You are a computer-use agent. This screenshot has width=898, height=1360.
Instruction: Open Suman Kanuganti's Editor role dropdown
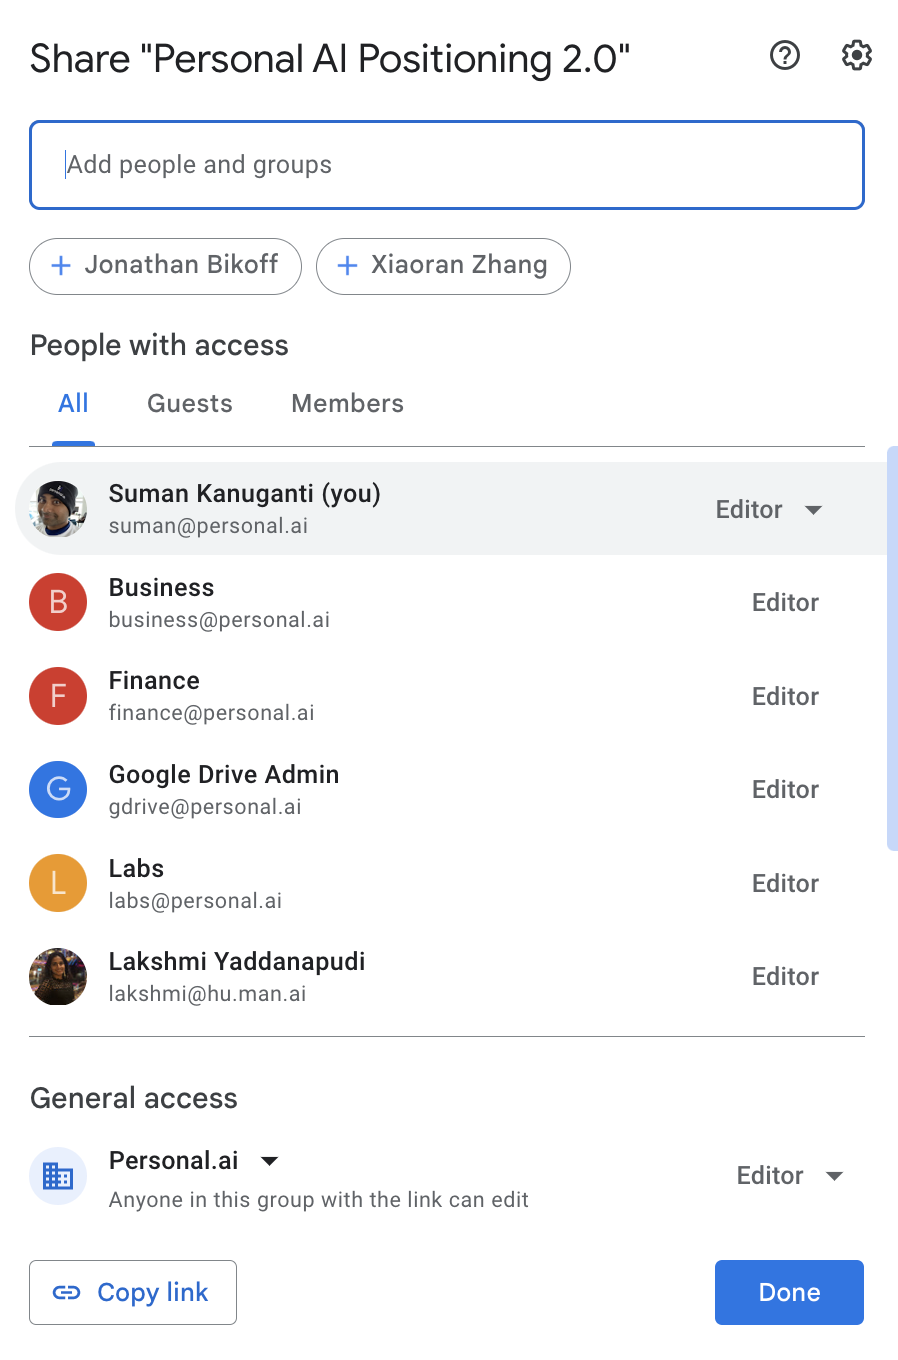[x=769, y=510]
